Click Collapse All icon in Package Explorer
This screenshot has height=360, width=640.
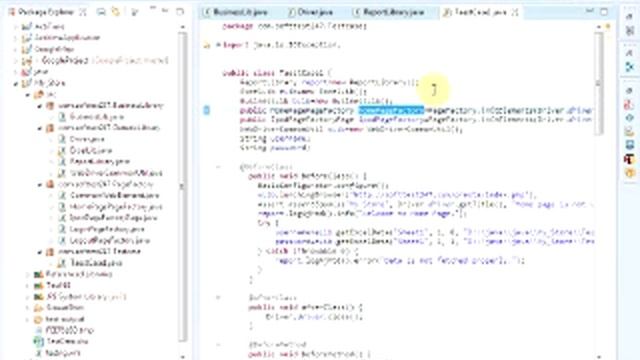click(101, 12)
